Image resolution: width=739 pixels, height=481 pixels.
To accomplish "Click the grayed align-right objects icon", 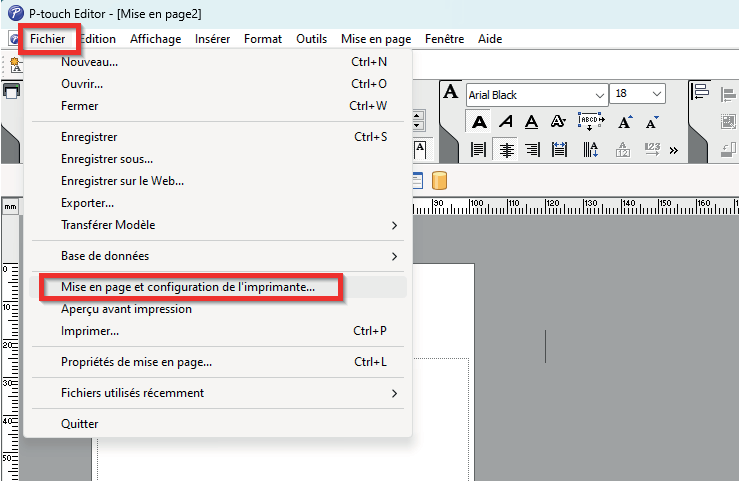I will [x=729, y=95].
